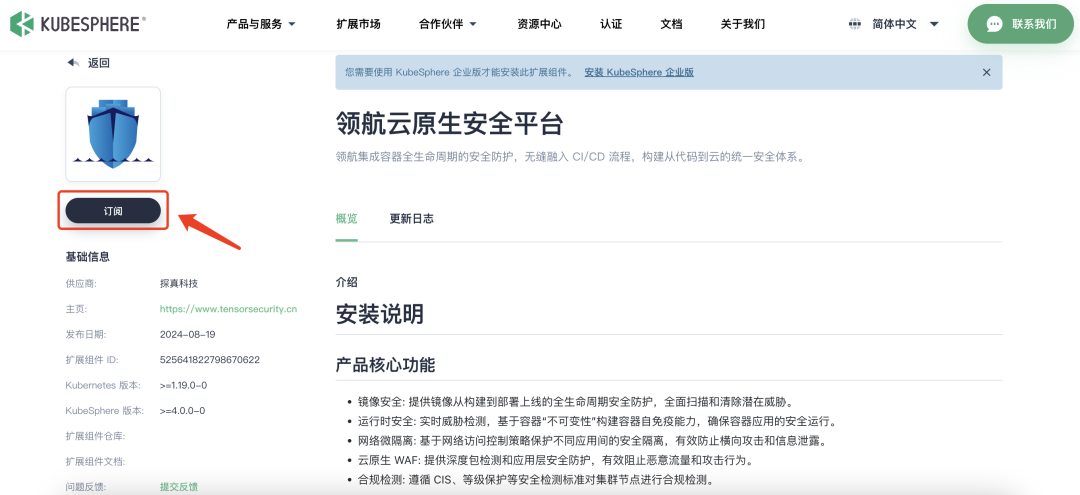Open 关于我们 page

point(742,24)
